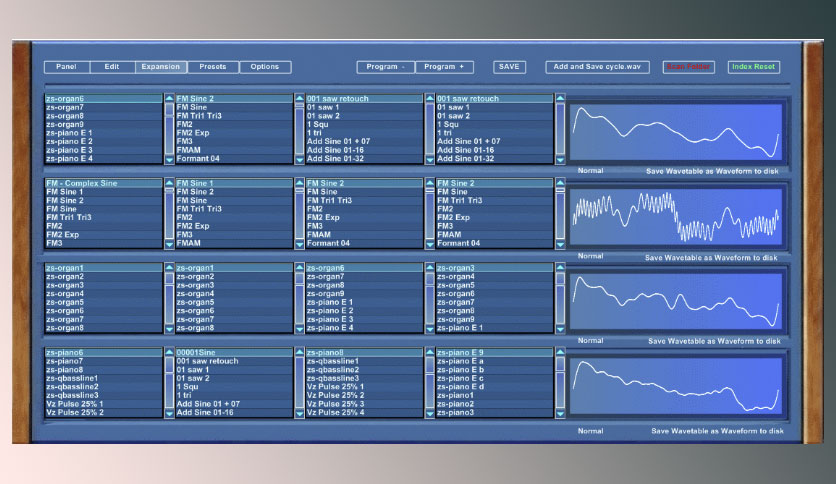This screenshot has width=836, height=484.
Task: Select the zs-piano E a entry
Action: tap(494, 361)
